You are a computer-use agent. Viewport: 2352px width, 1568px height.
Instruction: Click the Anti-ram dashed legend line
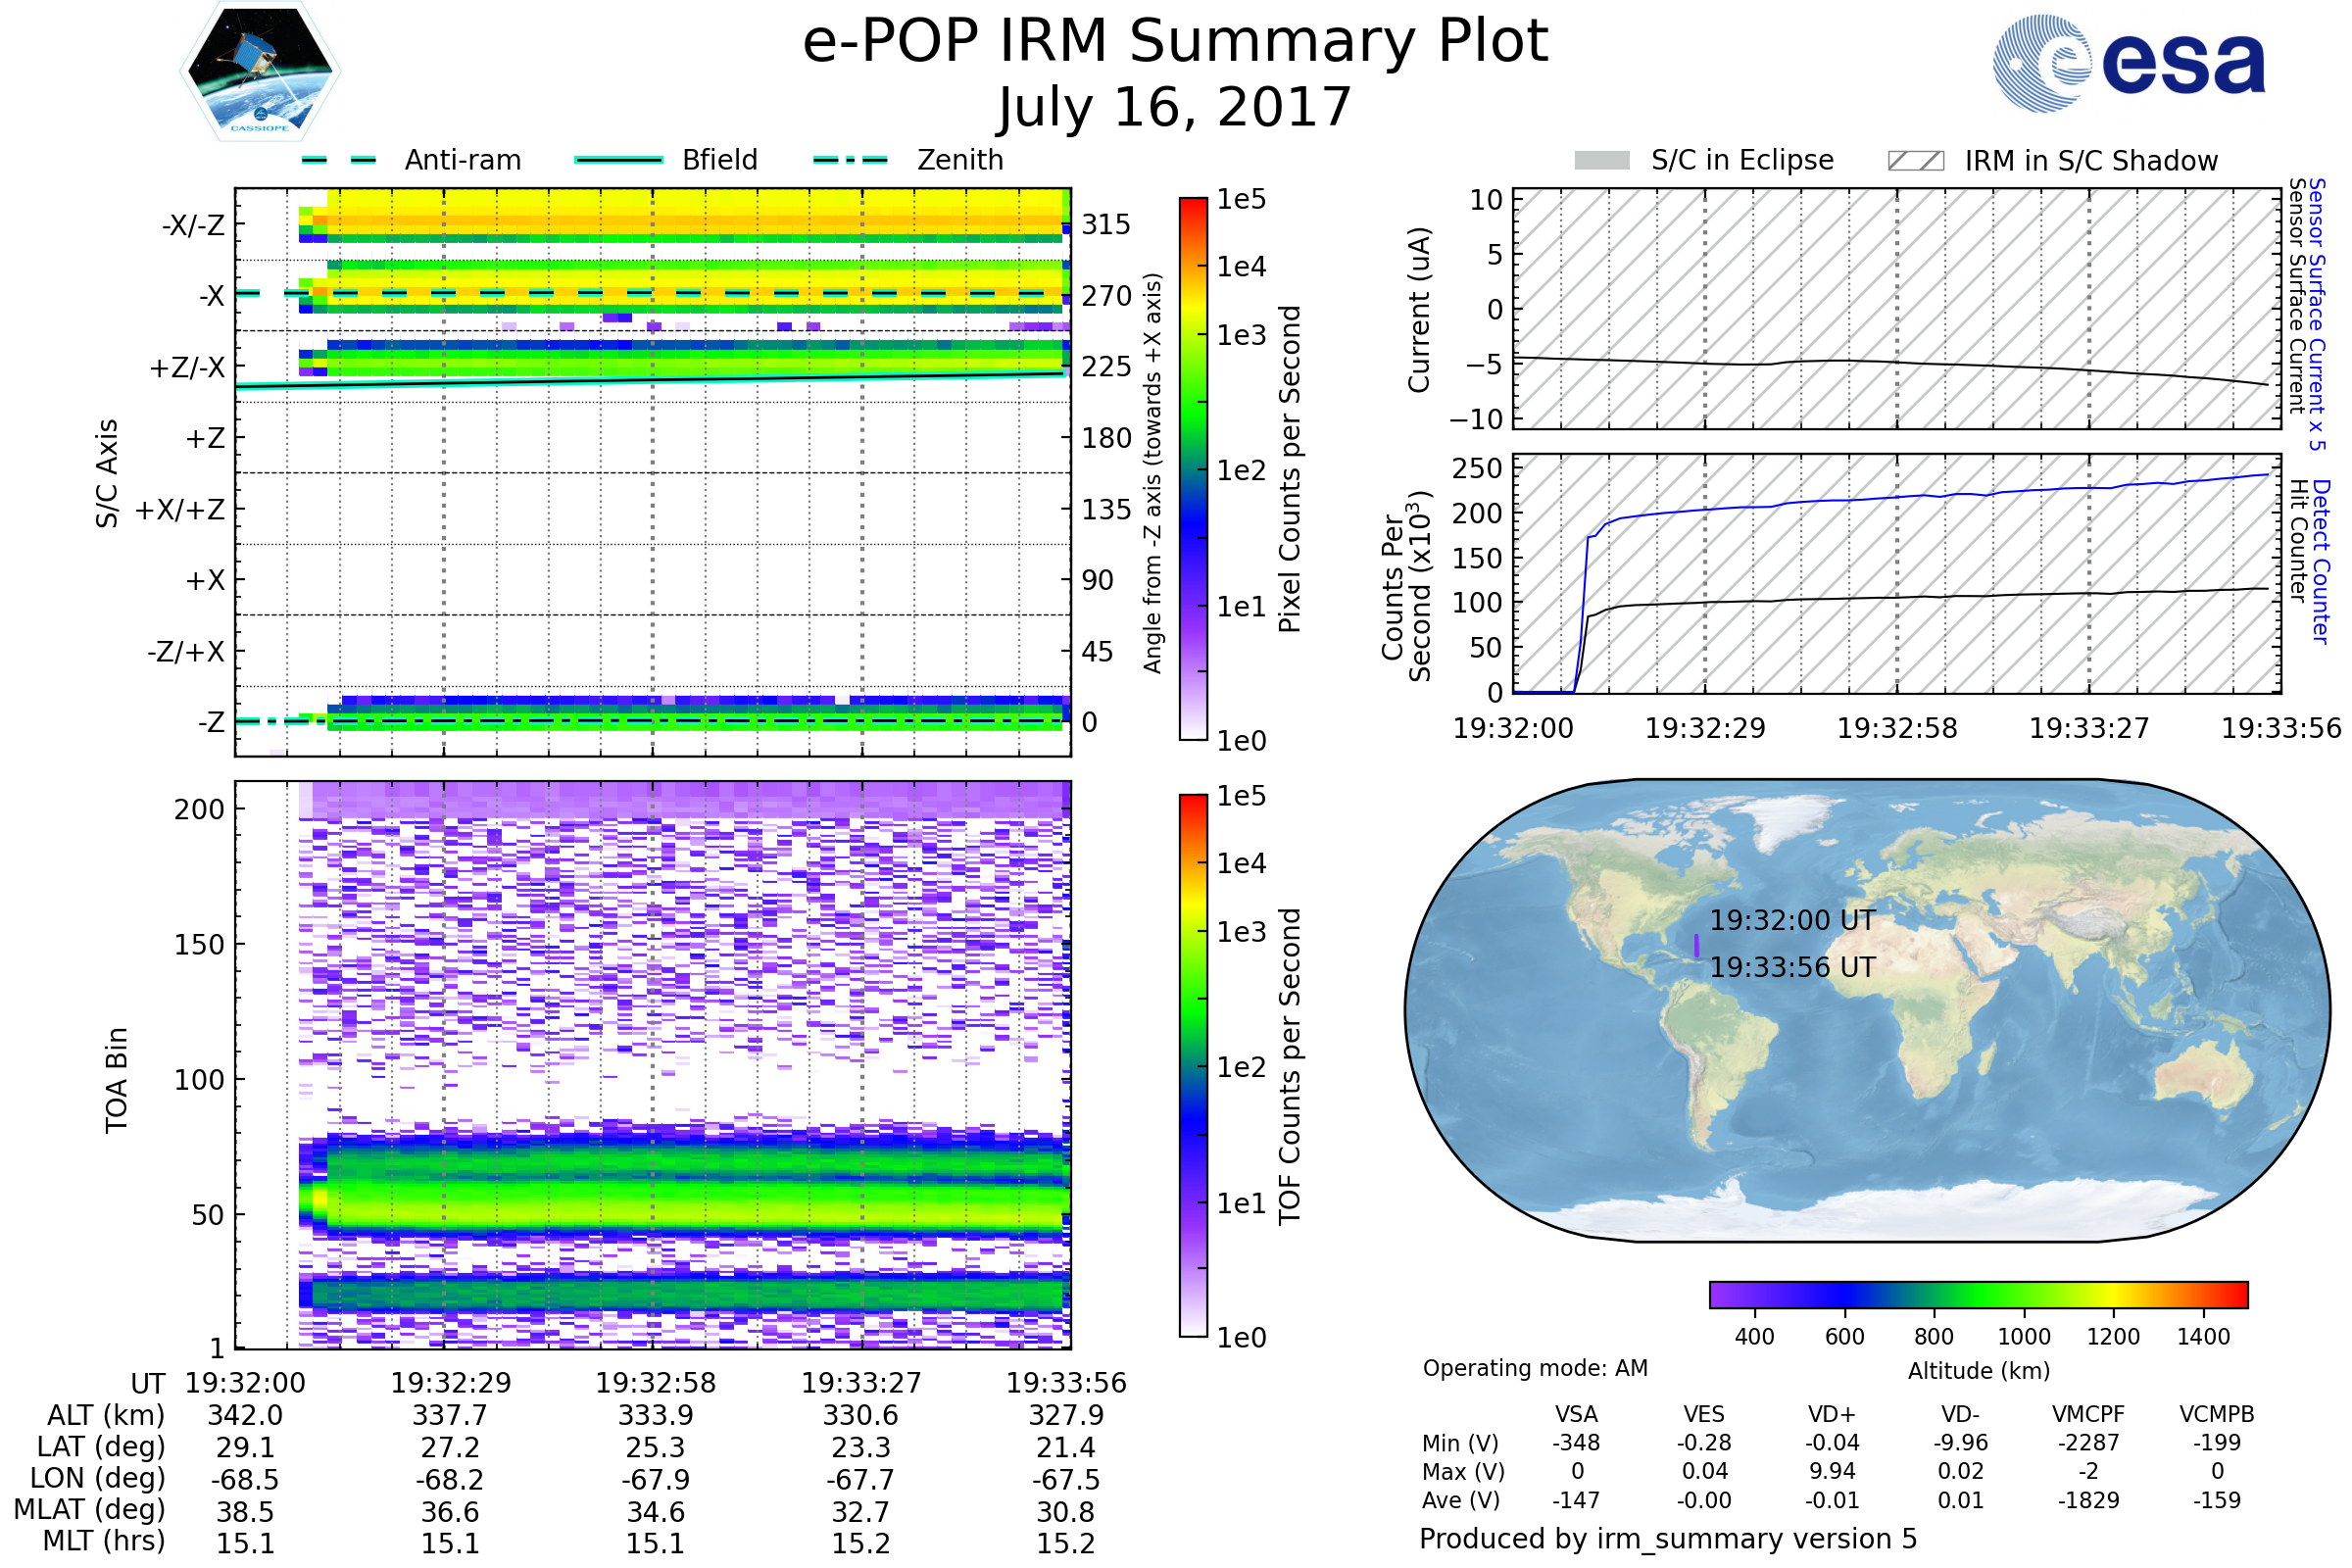point(339,160)
